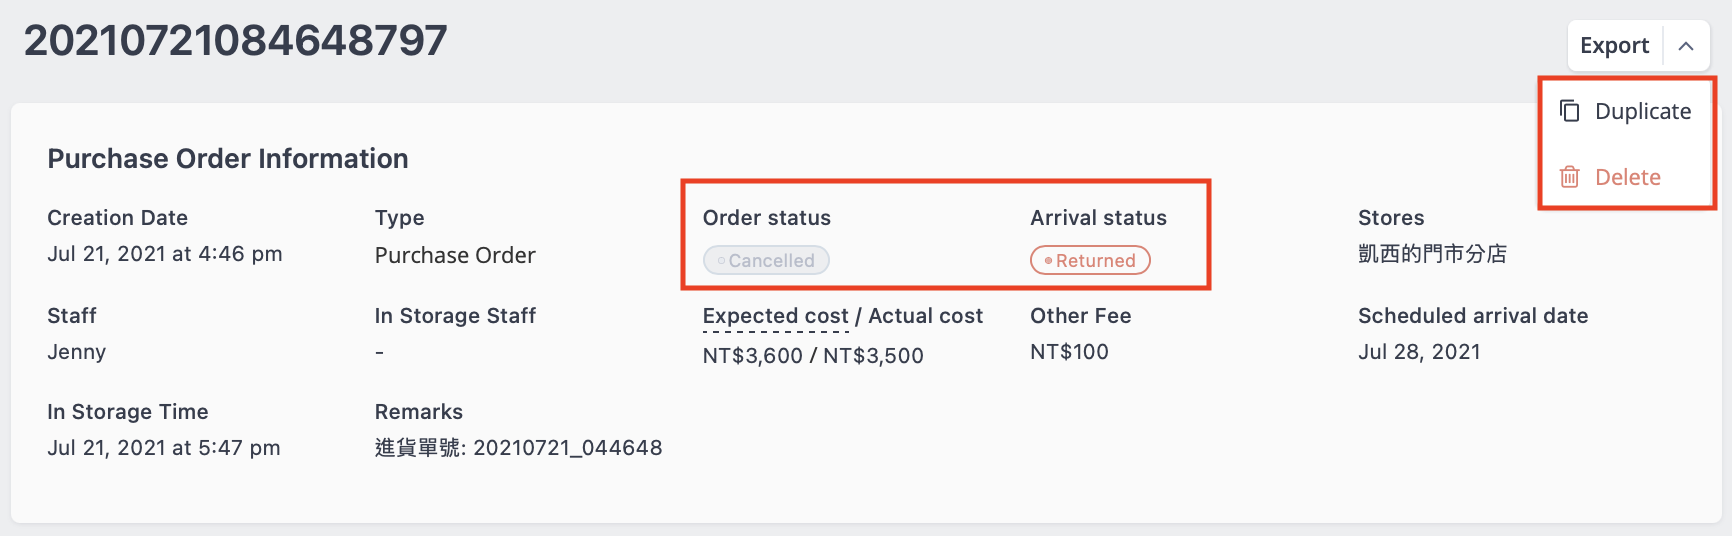Click the Returned arrival status badge
The image size is (1732, 536).
(x=1090, y=260)
